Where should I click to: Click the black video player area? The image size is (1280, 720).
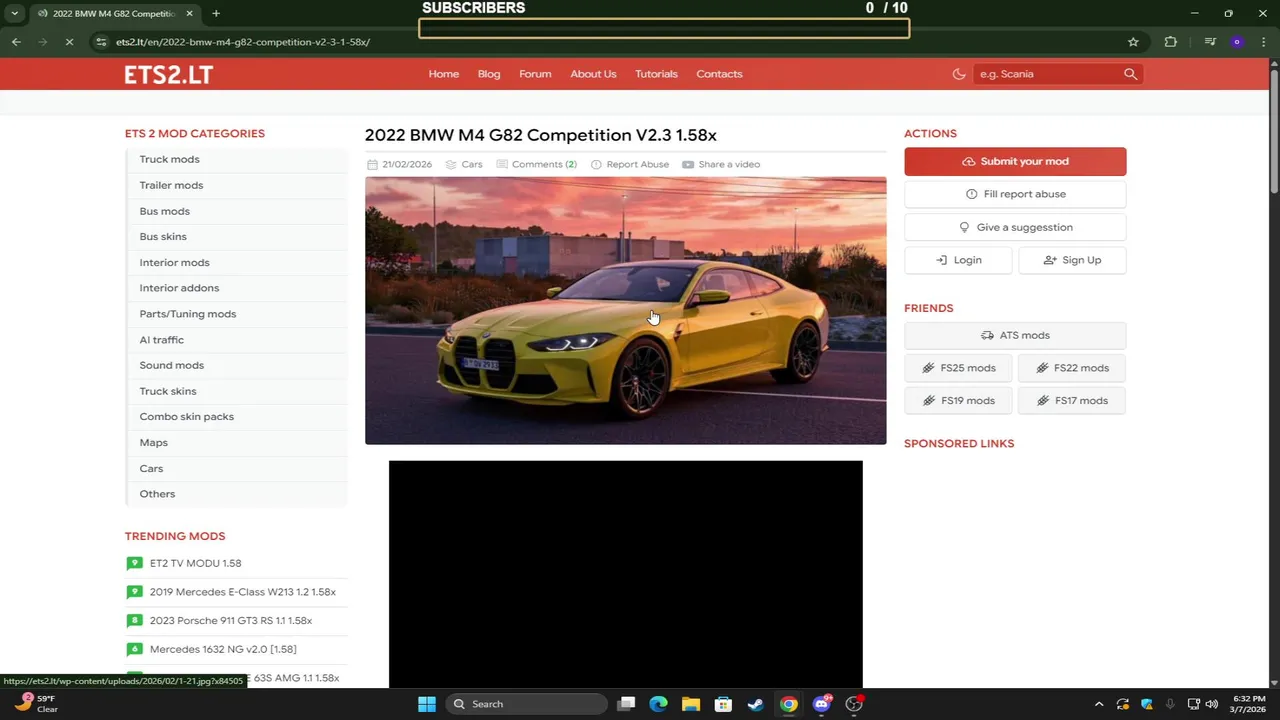coord(625,574)
